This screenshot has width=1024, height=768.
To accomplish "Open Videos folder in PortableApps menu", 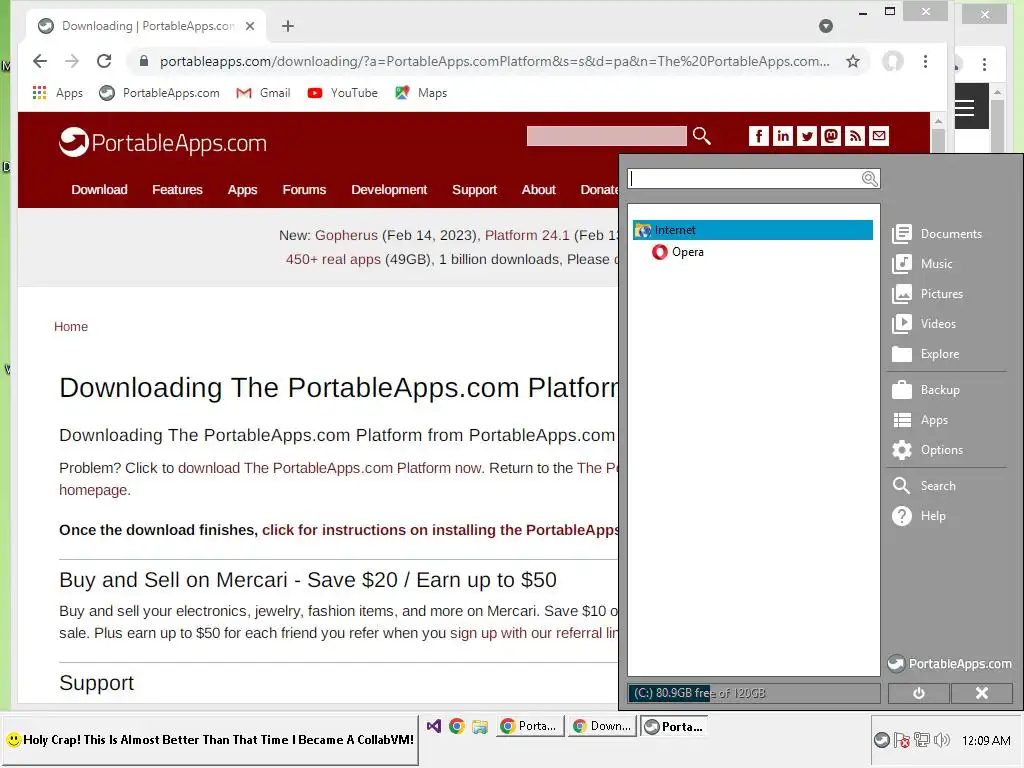I will tap(924, 324).
